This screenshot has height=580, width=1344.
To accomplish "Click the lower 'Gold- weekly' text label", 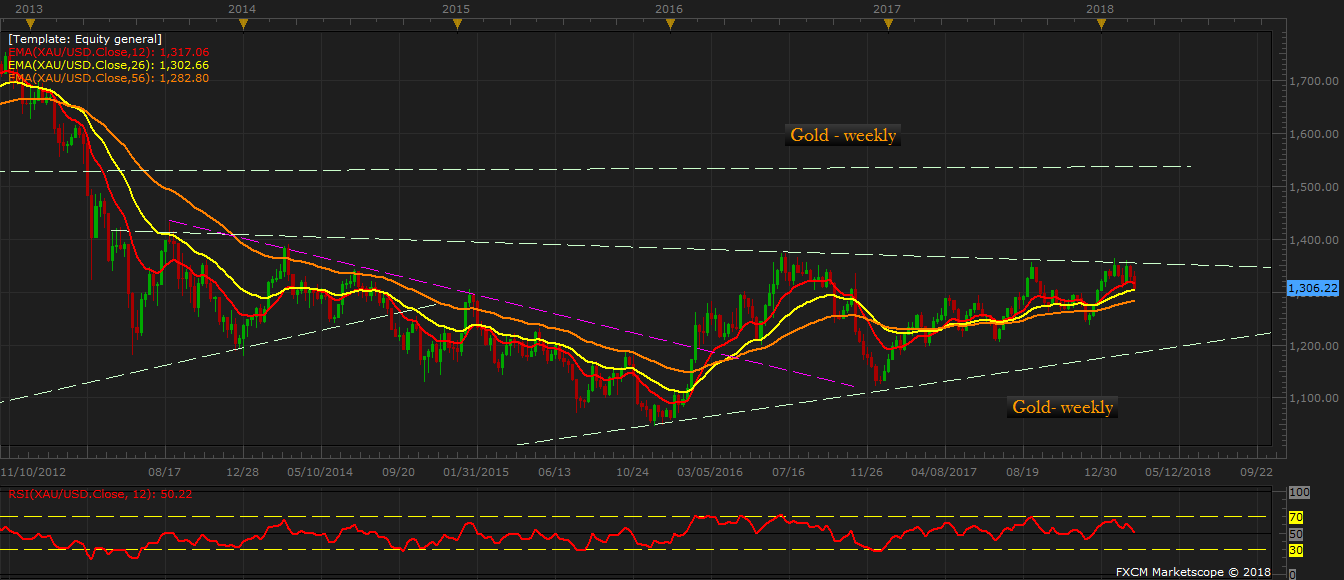I will (1062, 407).
